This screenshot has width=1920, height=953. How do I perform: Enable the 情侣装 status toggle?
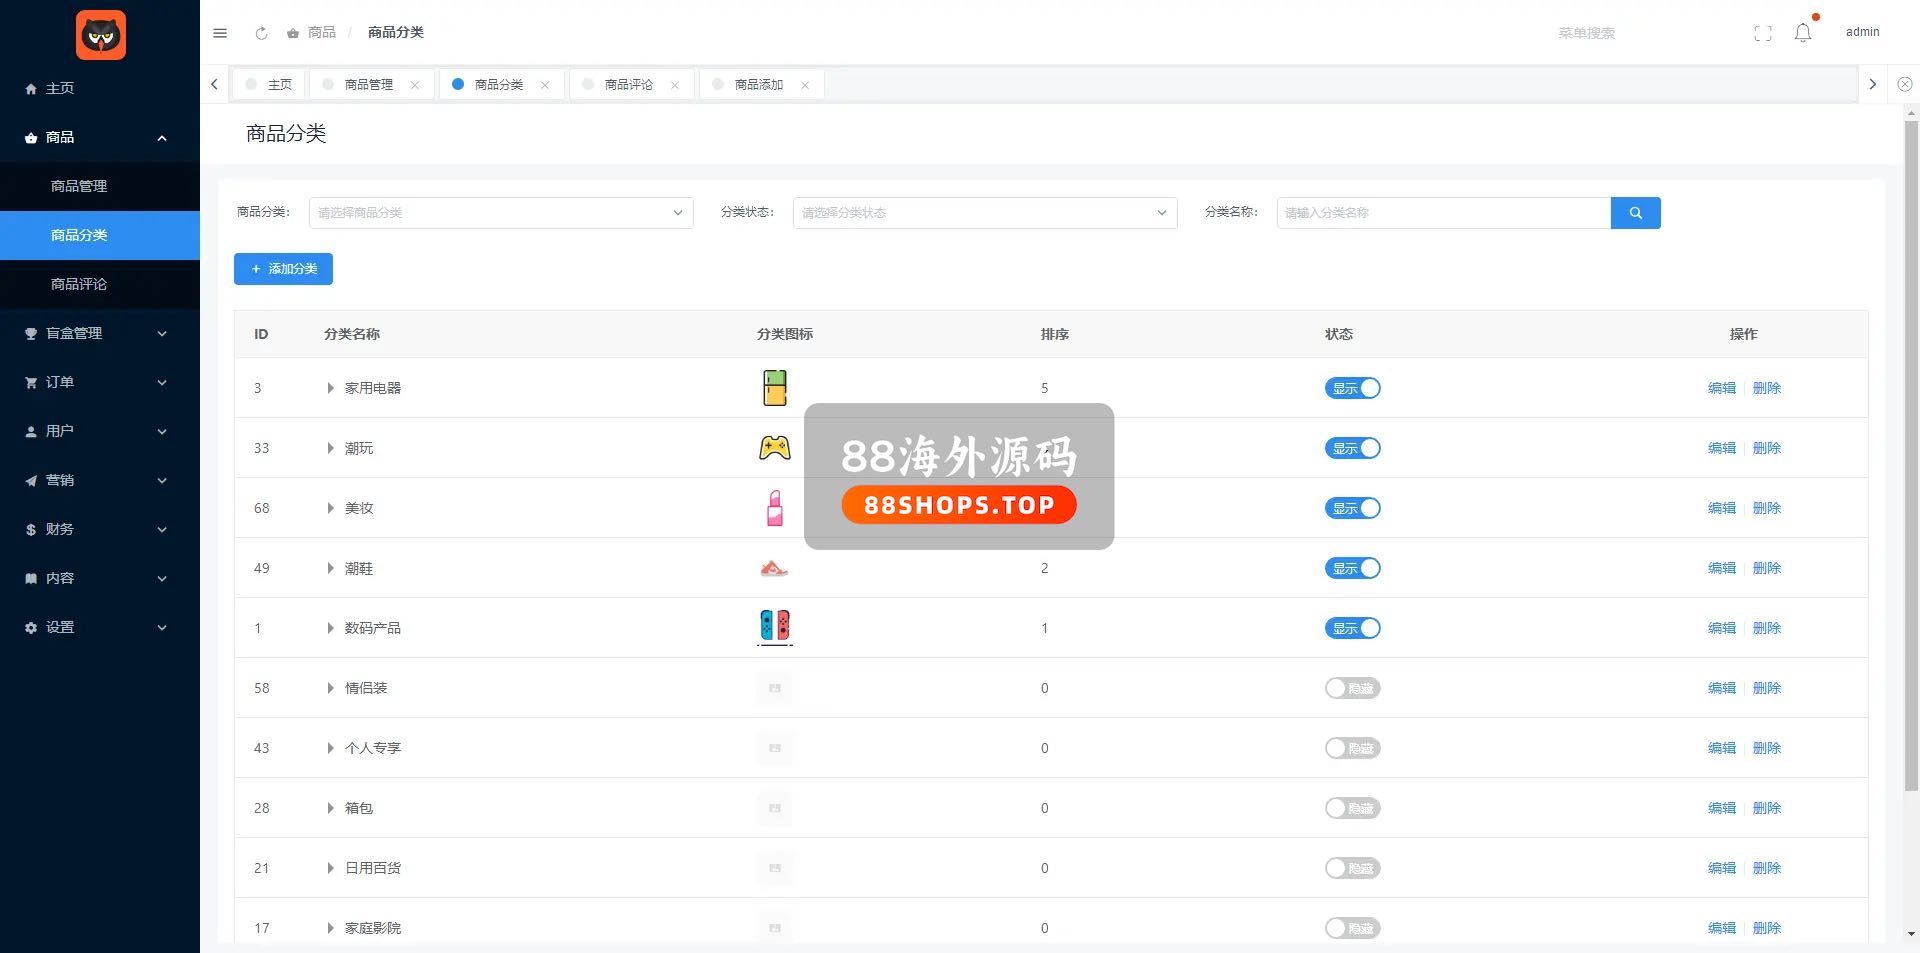pyautogui.click(x=1352, y=688)
